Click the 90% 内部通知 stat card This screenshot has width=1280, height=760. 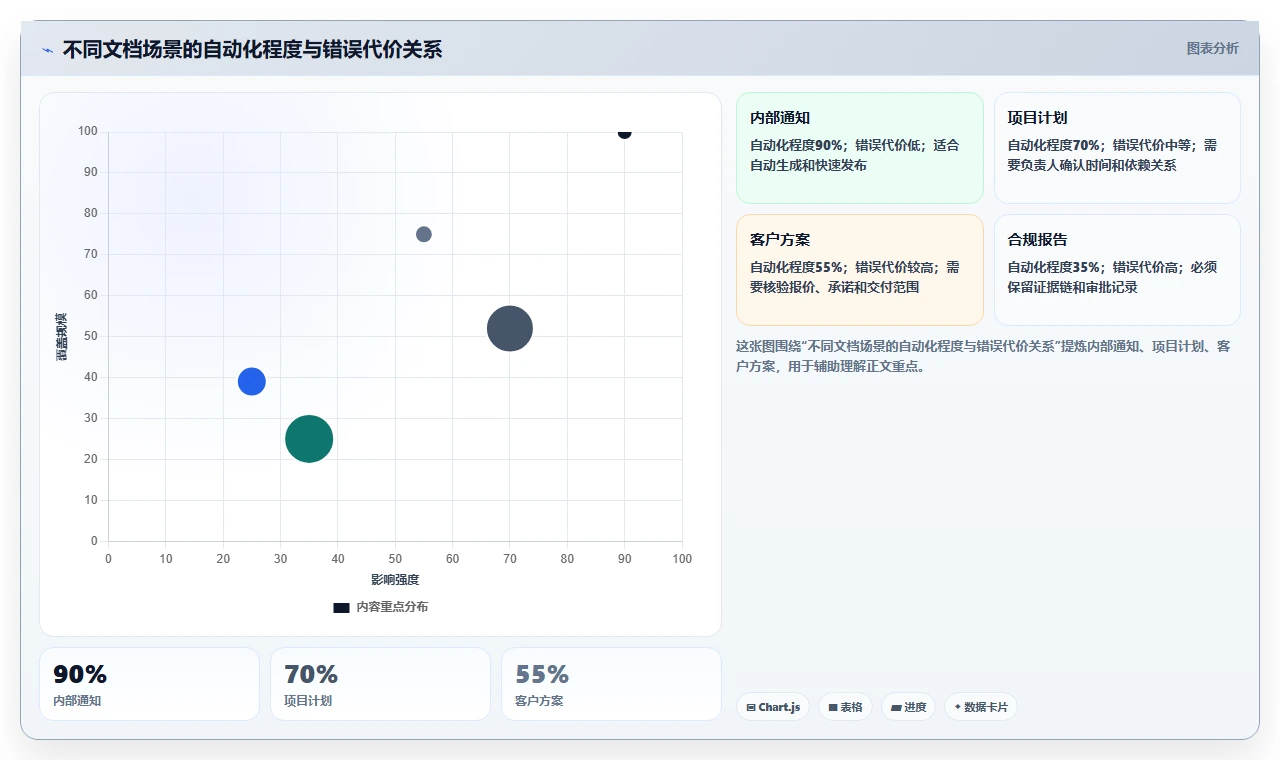[x=149, y=684]
